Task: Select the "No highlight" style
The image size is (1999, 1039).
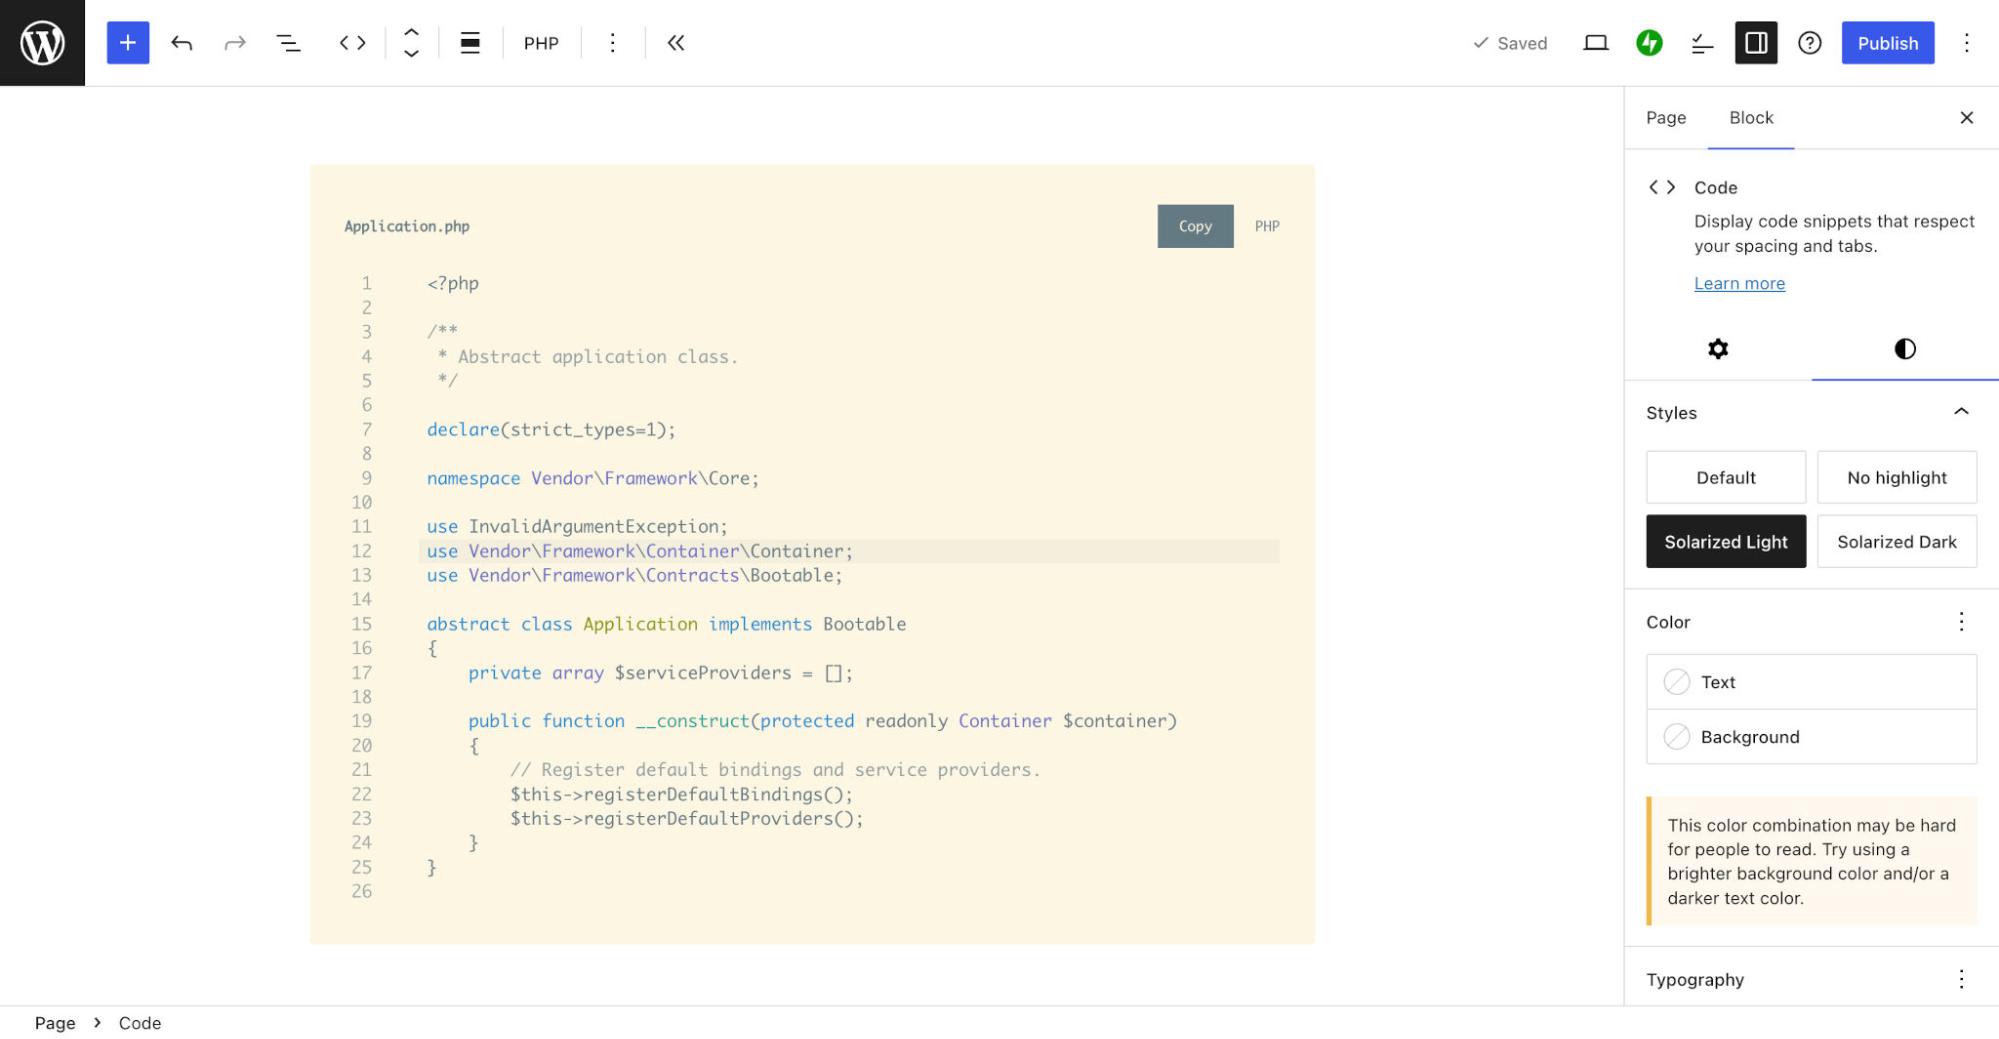Action: (1896, 477)
